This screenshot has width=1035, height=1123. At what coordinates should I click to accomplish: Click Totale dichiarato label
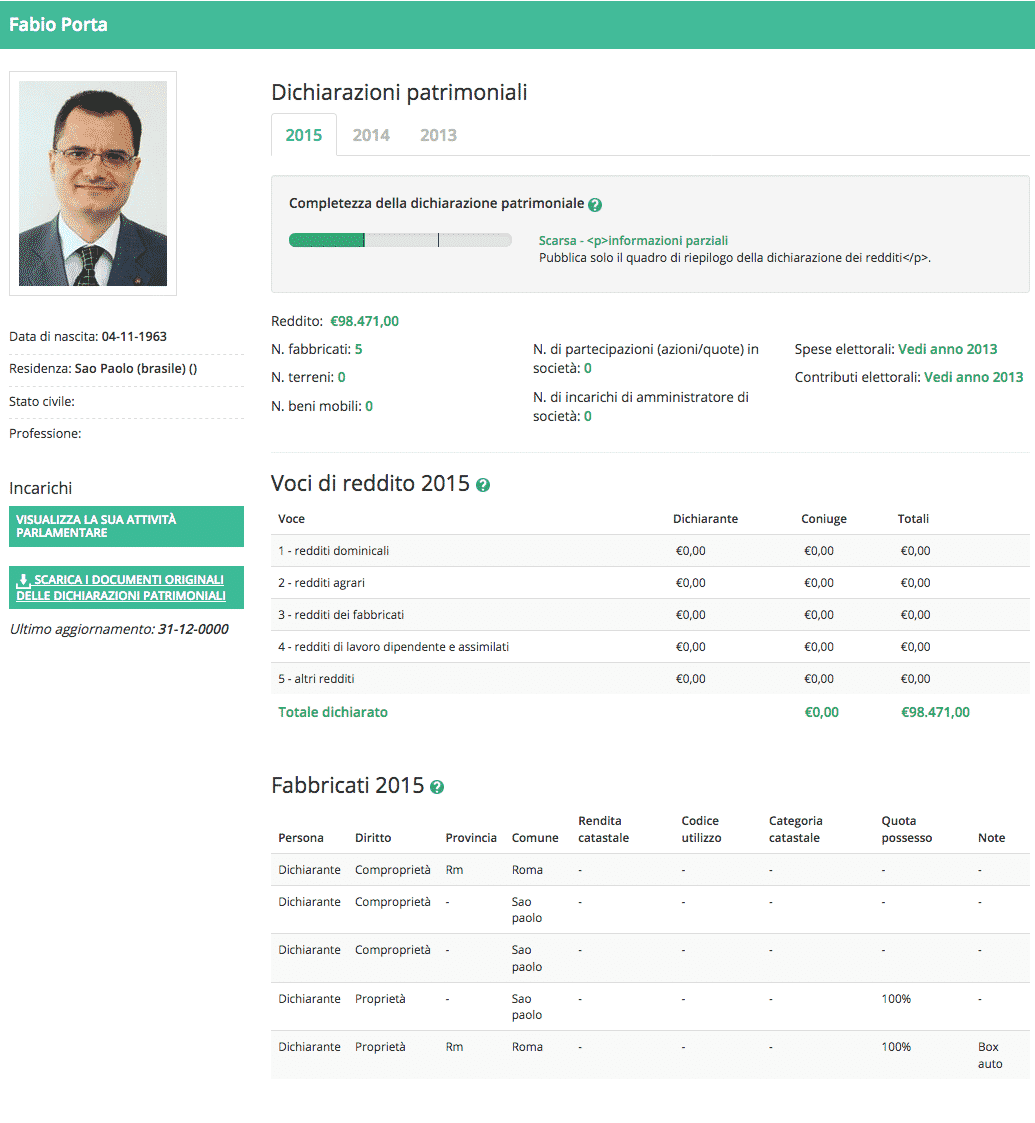(333, 712)
